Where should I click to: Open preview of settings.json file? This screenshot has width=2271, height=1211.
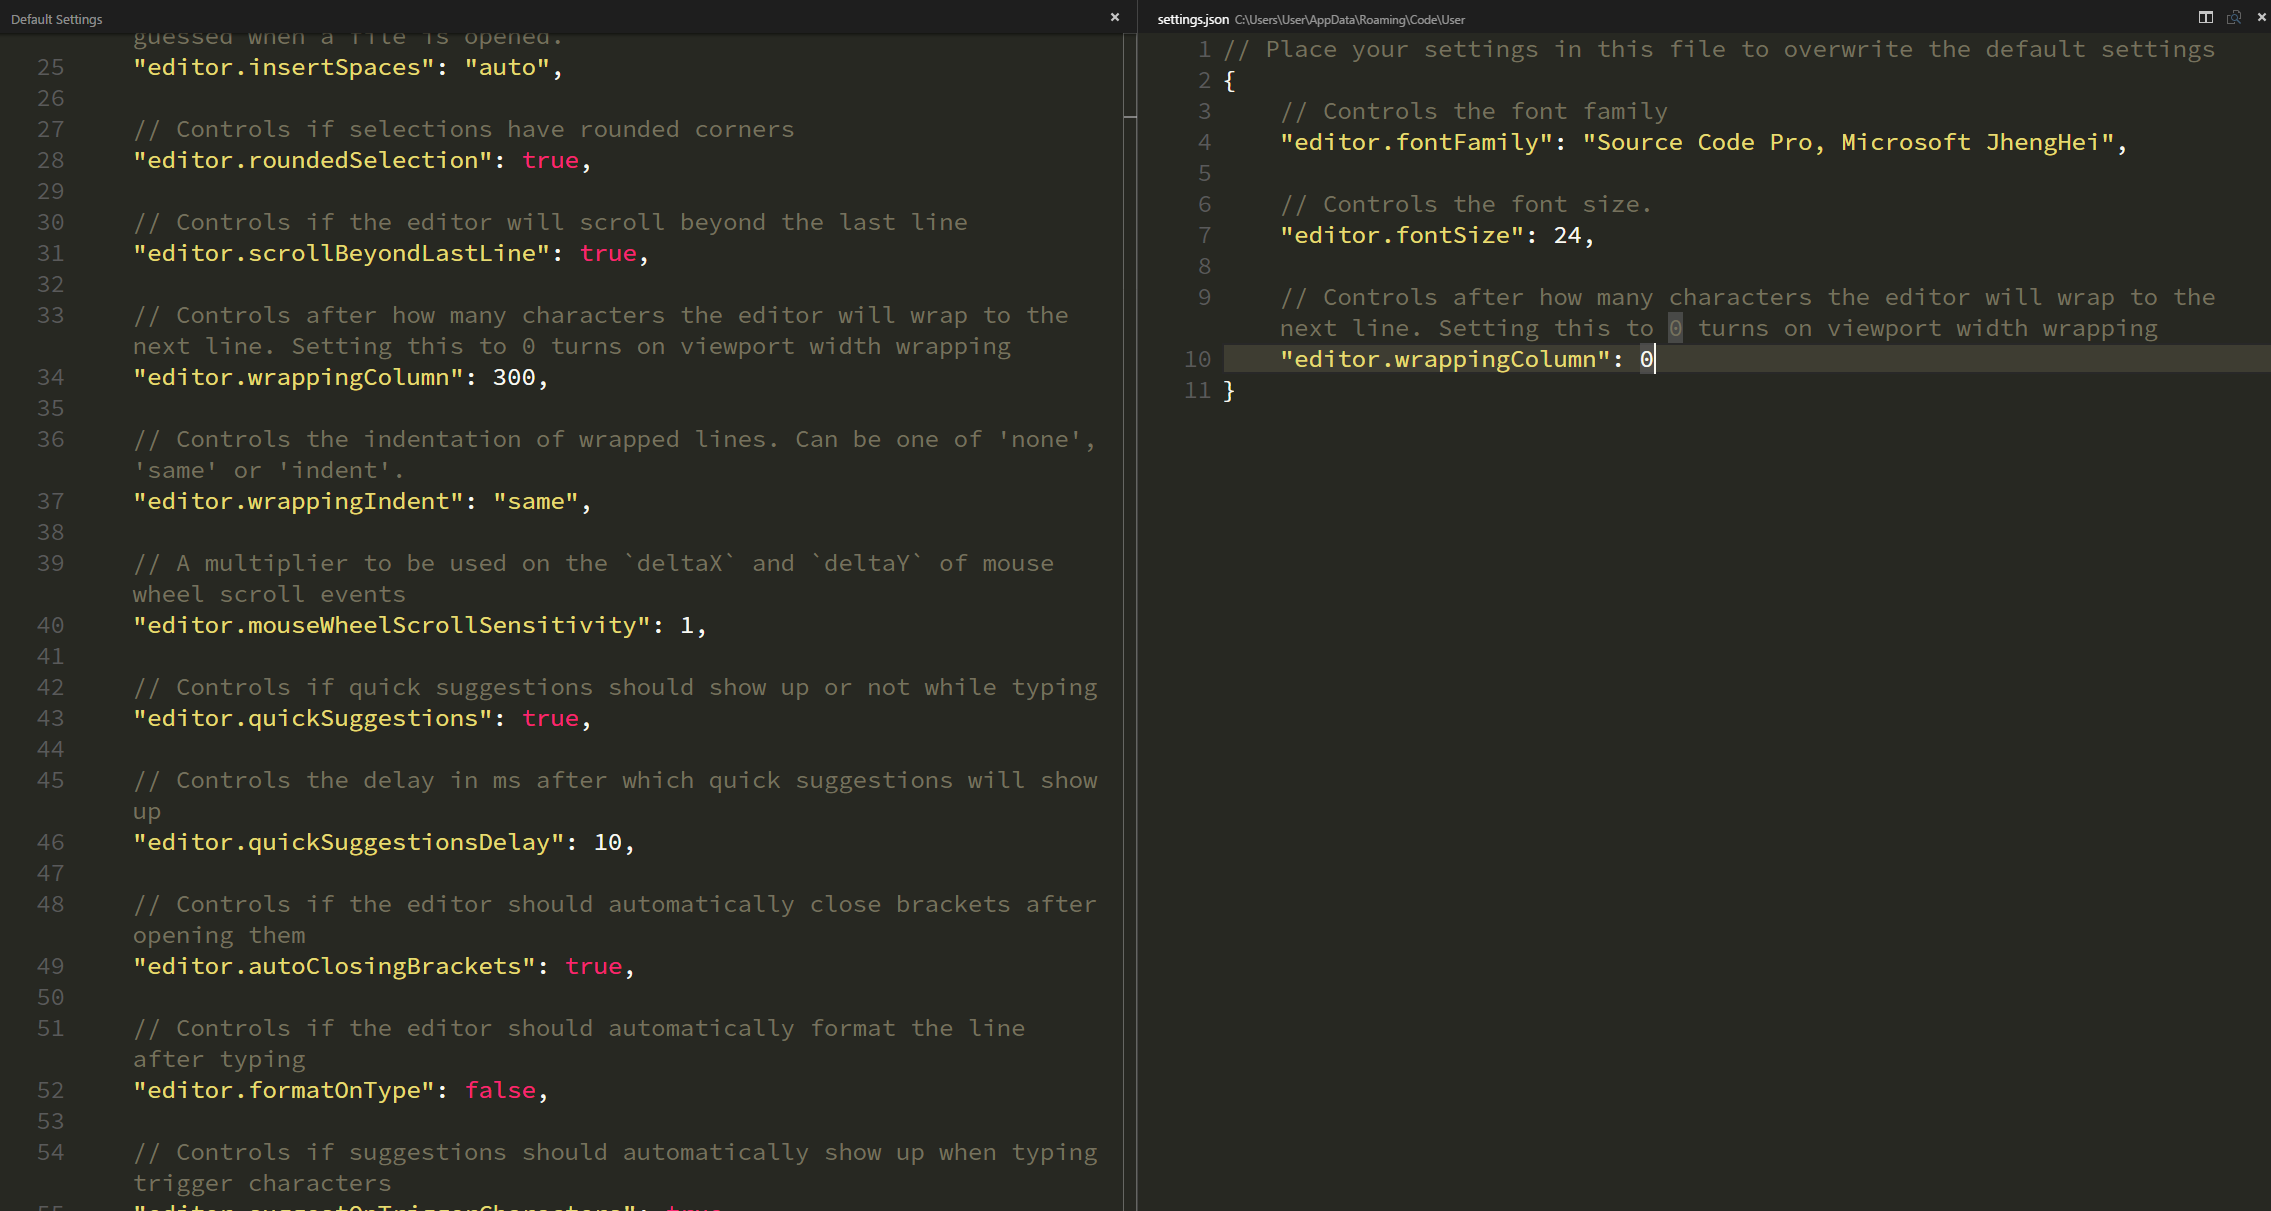coord(2234,17)
